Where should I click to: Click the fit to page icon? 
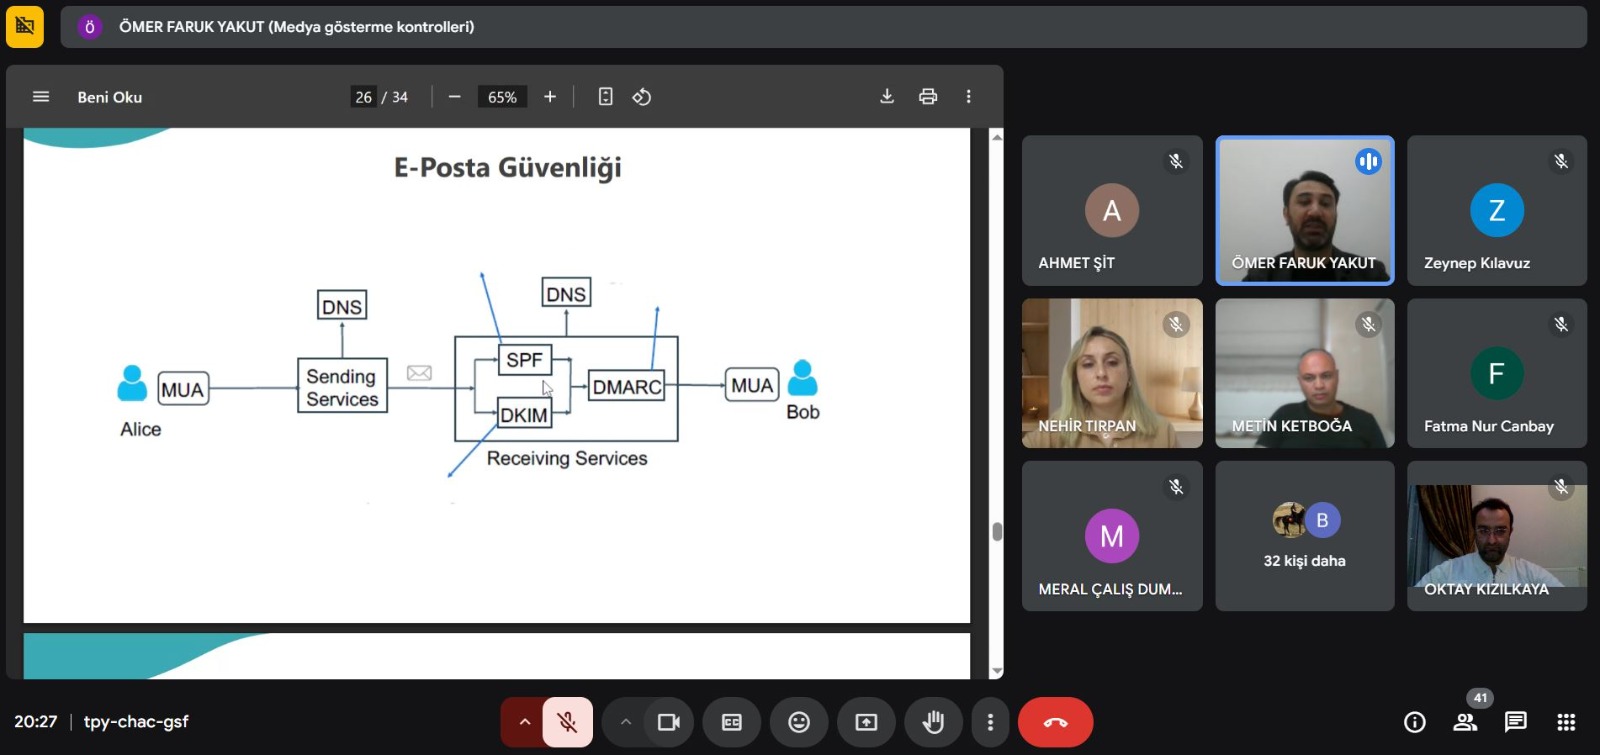(x=605, y=97)
